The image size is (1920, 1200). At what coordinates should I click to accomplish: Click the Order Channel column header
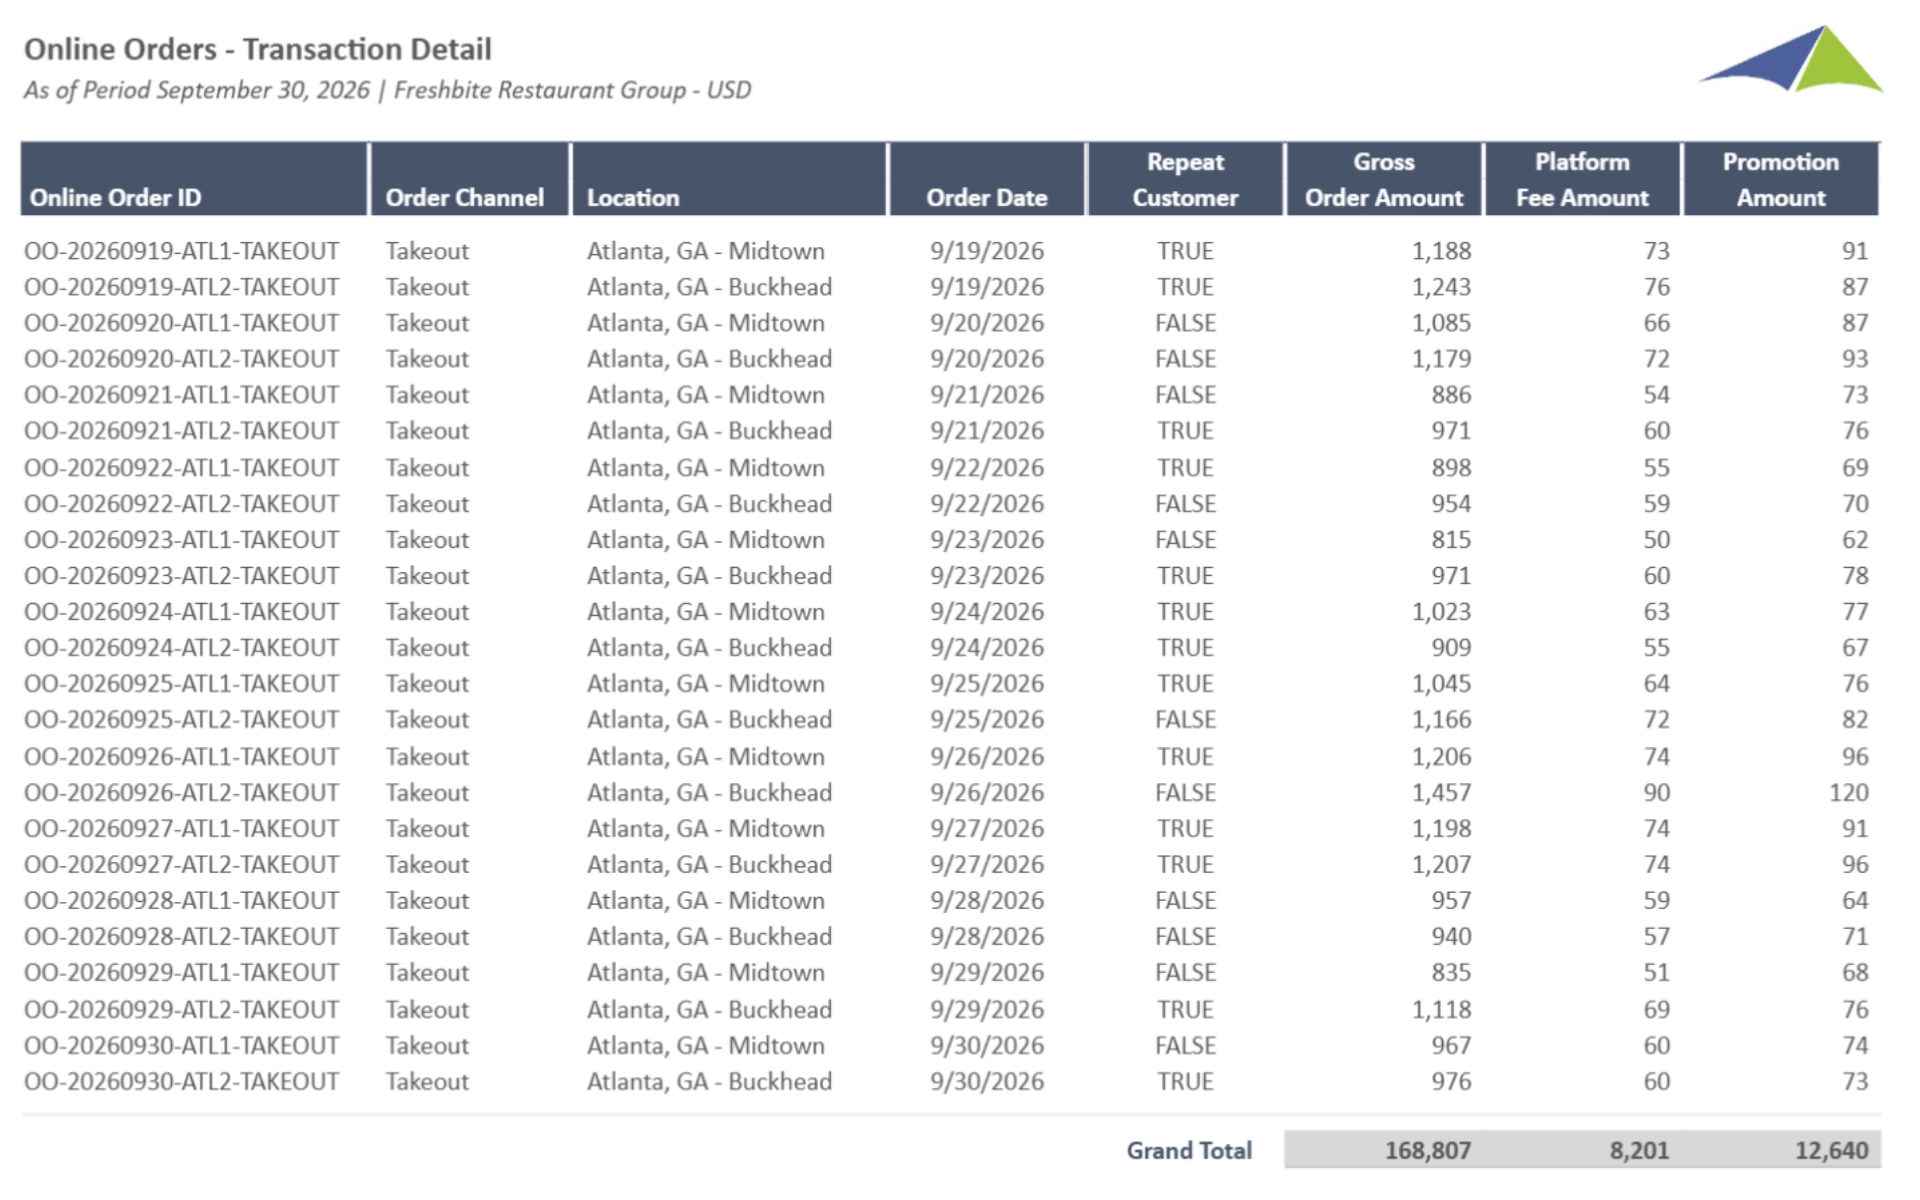click(464, 197)
